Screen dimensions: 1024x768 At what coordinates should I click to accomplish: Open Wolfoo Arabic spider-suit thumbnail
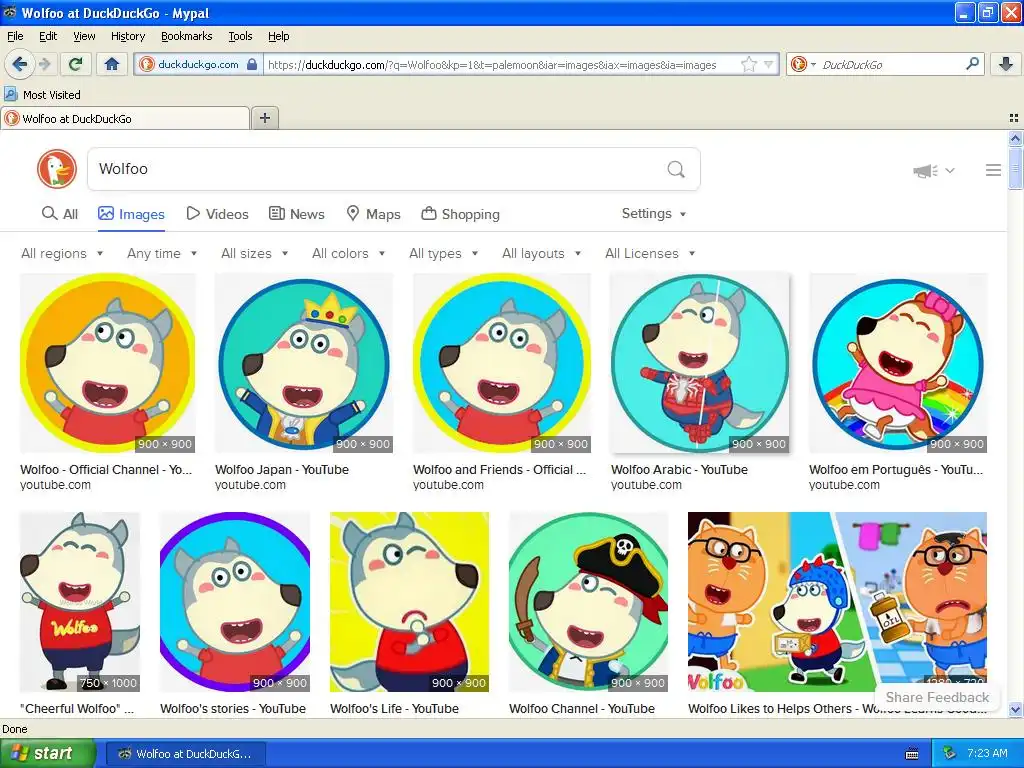click(x=699, y=363)
